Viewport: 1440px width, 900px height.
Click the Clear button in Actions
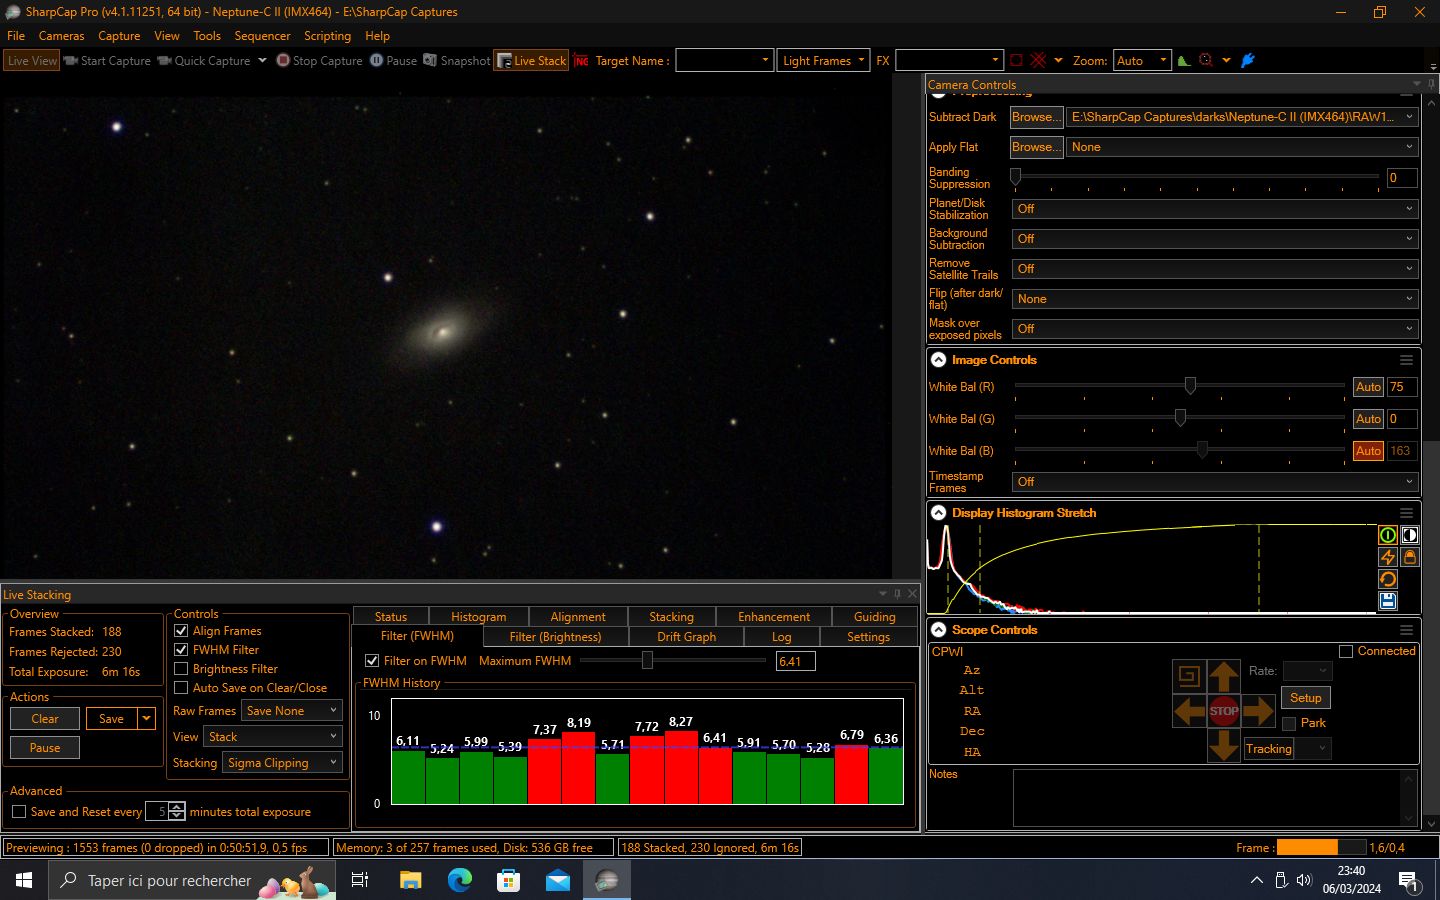pyautogui.click(x=44, y=718)
